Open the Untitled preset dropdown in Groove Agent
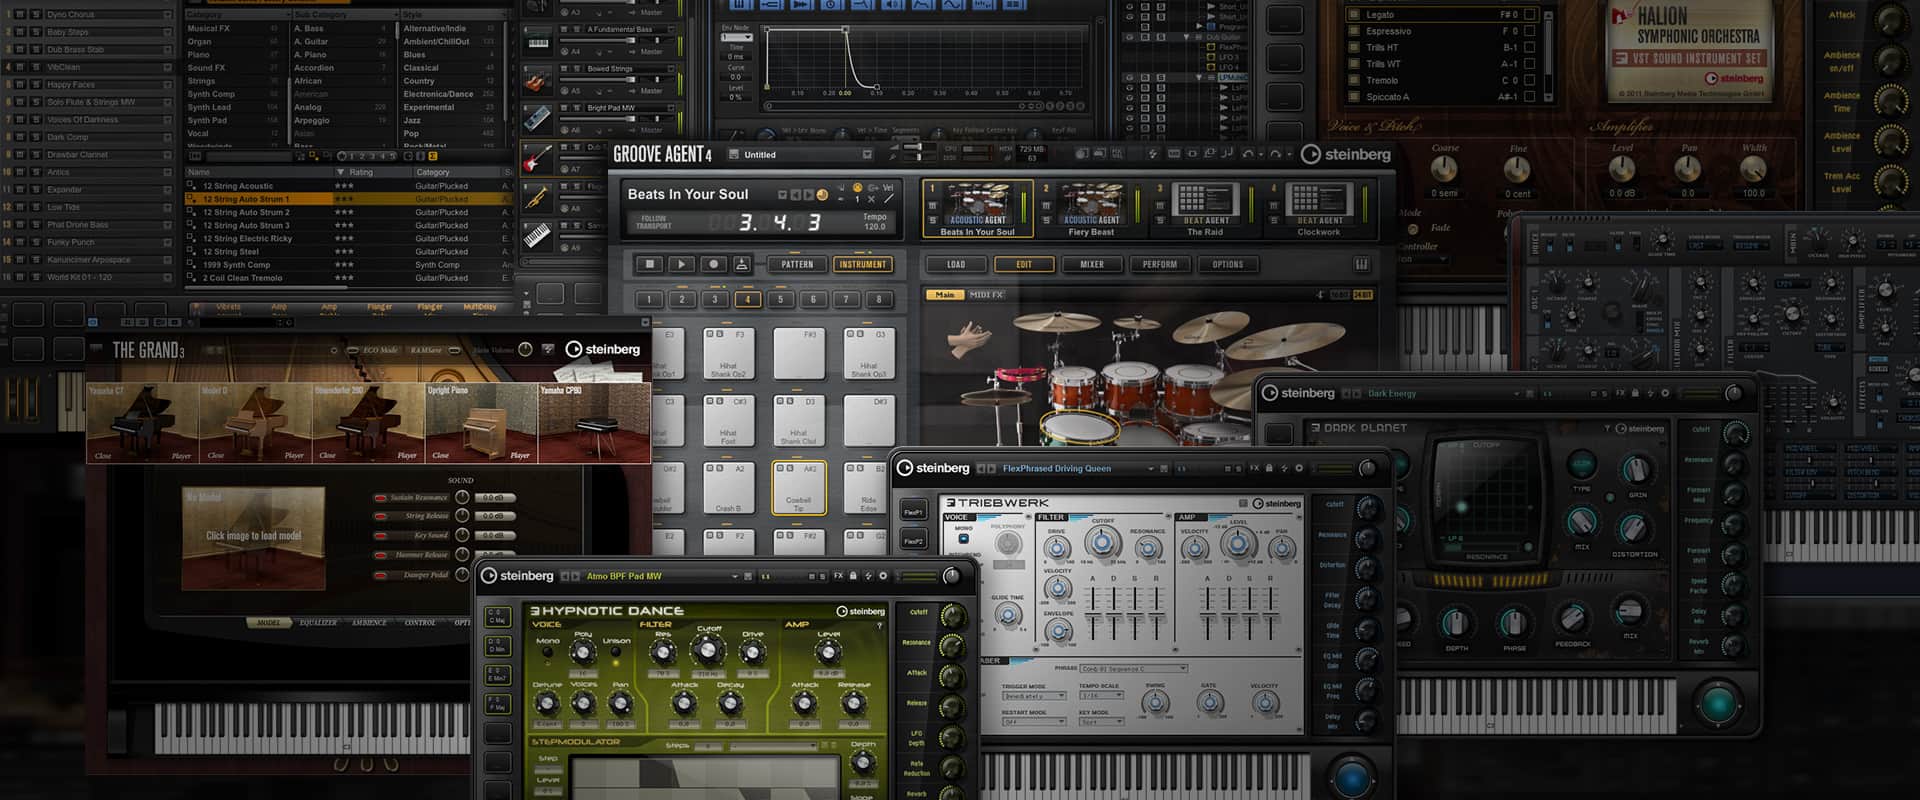This screenshot has height=800, width=1920. (866, 155)
